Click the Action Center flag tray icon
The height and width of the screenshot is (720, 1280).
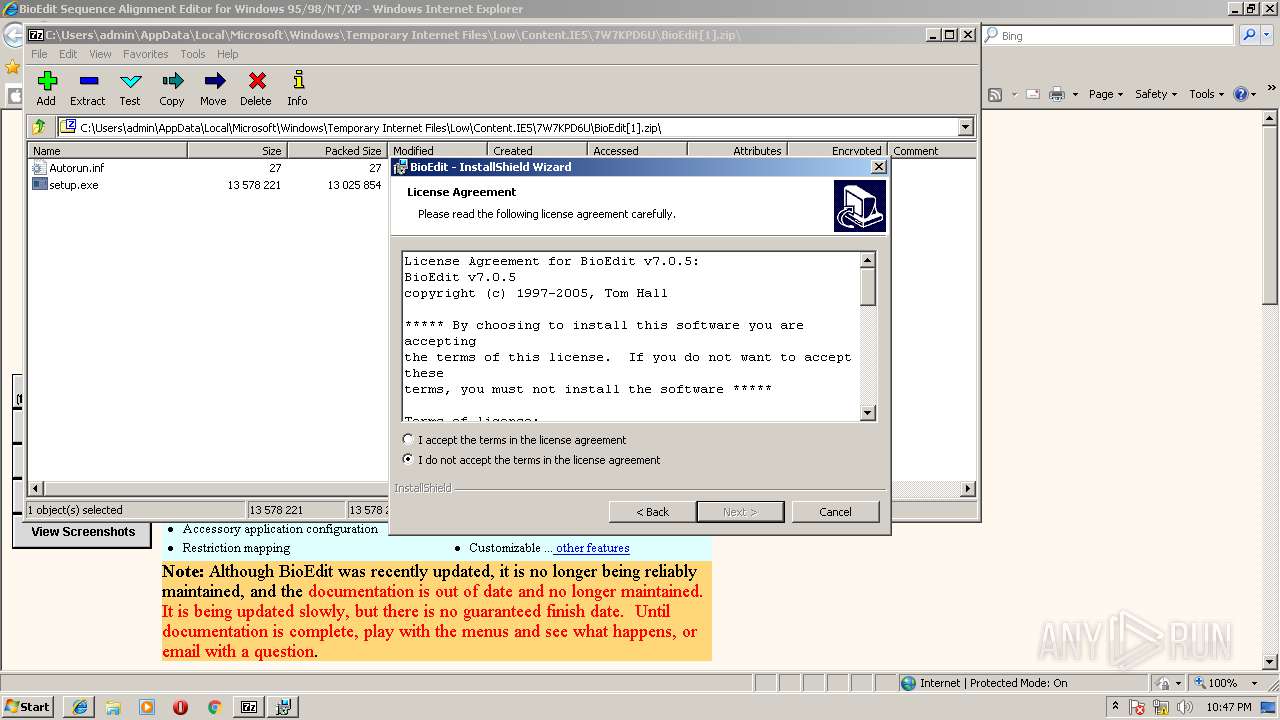click(1139, 707)
